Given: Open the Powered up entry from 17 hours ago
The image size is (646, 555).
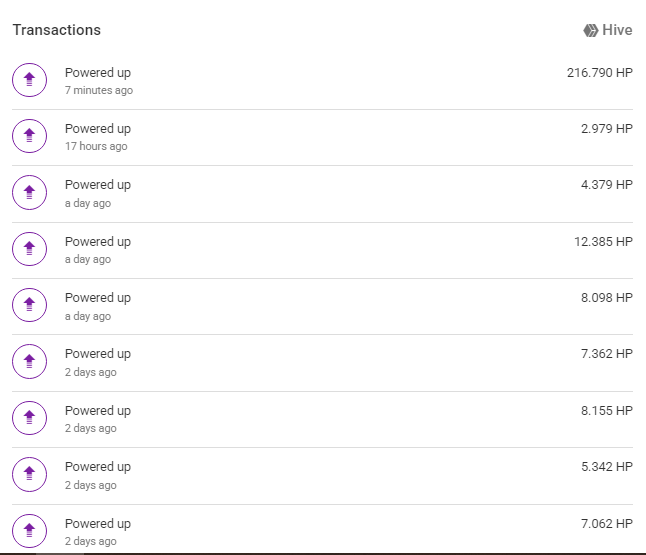Looking at the screenshot, I should click(x=98, y=129).
